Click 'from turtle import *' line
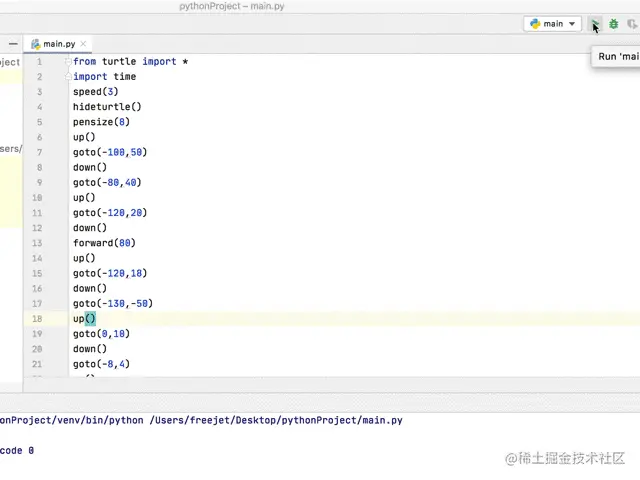This screenshot has width=640, height=480. [130, 62]
